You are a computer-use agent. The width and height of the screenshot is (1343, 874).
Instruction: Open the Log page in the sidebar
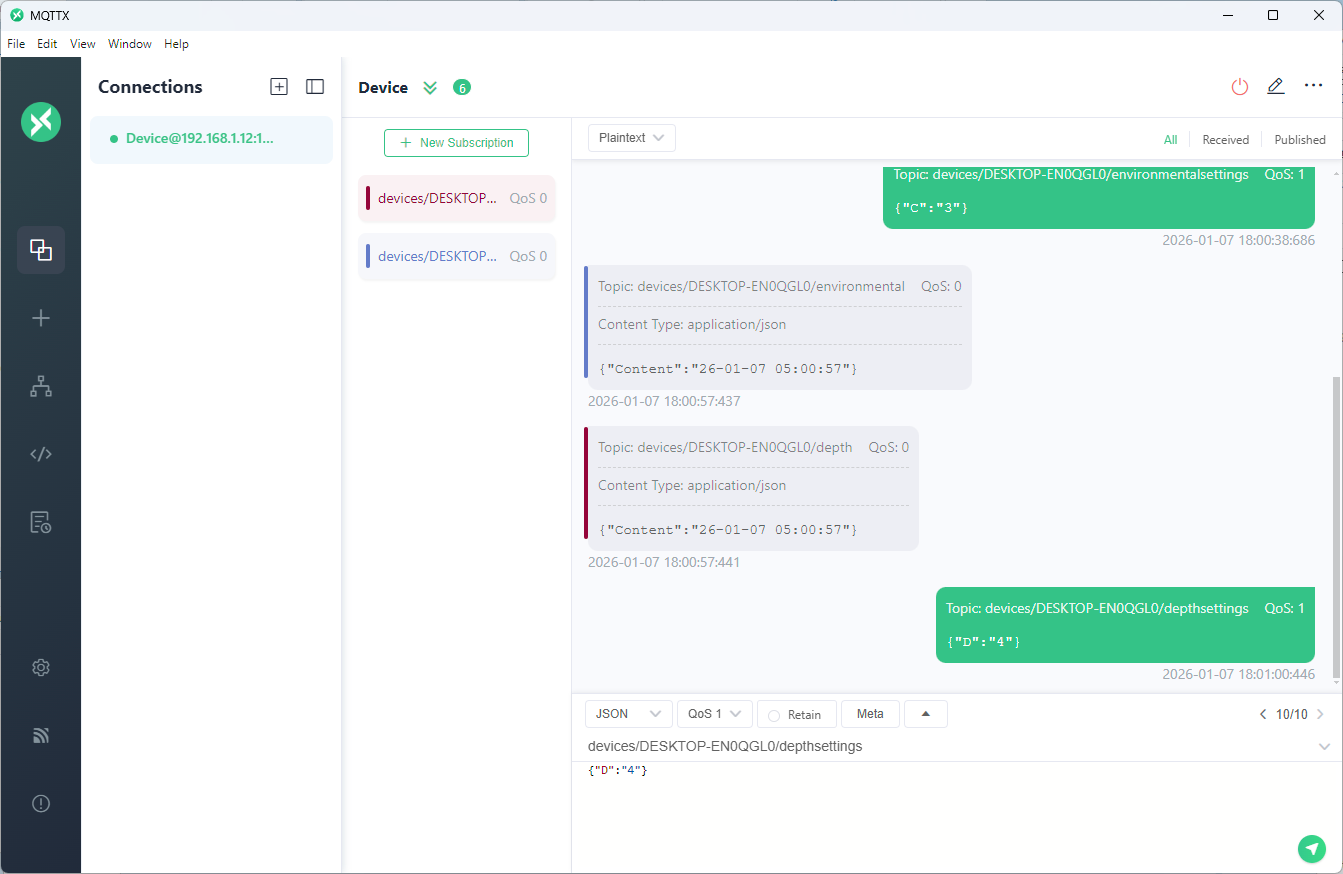[41, 522]
